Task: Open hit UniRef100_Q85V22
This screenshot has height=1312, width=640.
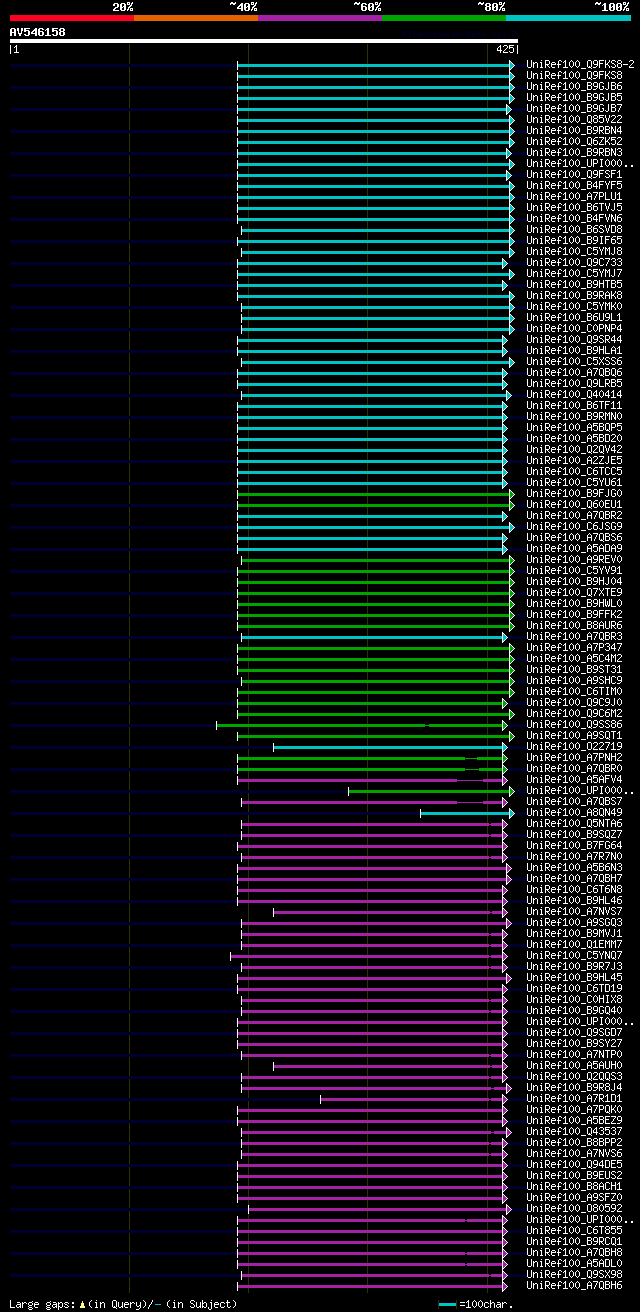Action: coord(575,119)
